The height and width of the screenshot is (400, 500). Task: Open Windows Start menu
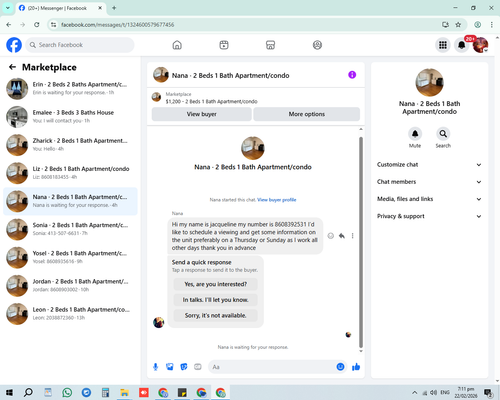point(9,393)
